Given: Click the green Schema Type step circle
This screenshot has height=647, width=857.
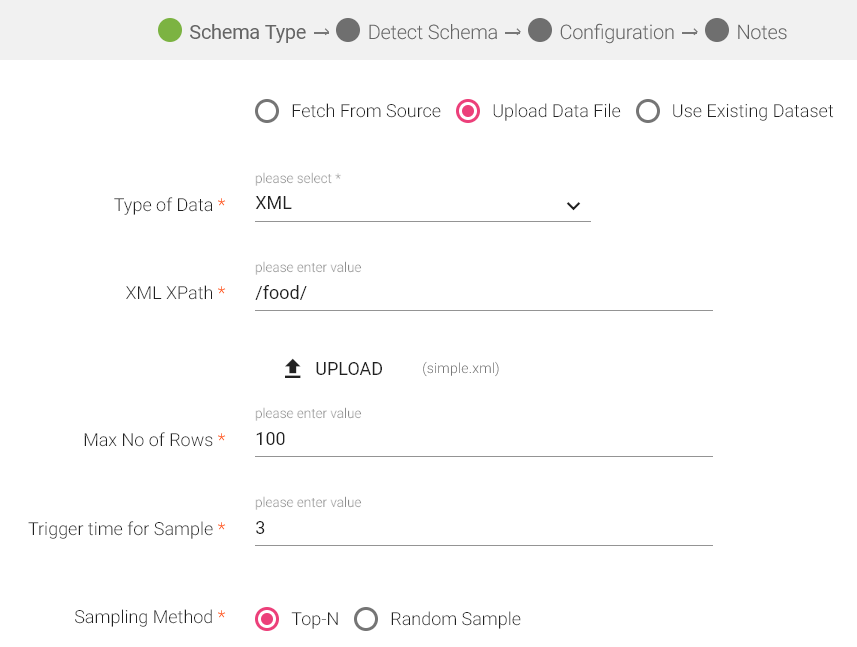Looking at the screenshot, I should [168, 31].
